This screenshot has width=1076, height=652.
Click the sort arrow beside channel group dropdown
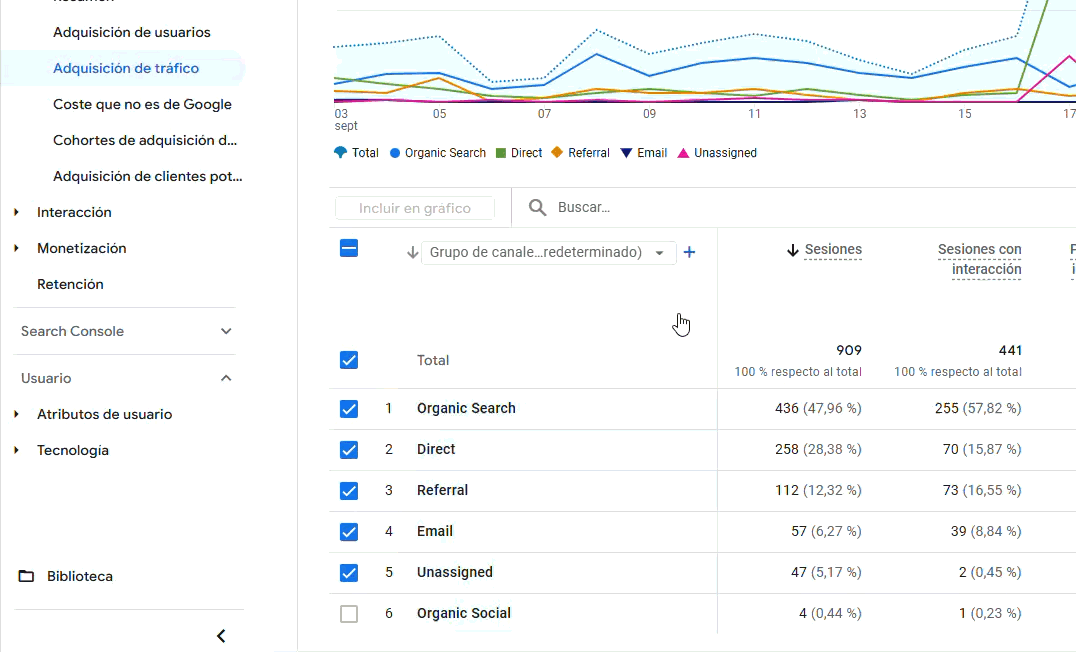pyautogui.click(x=412, y=253)
